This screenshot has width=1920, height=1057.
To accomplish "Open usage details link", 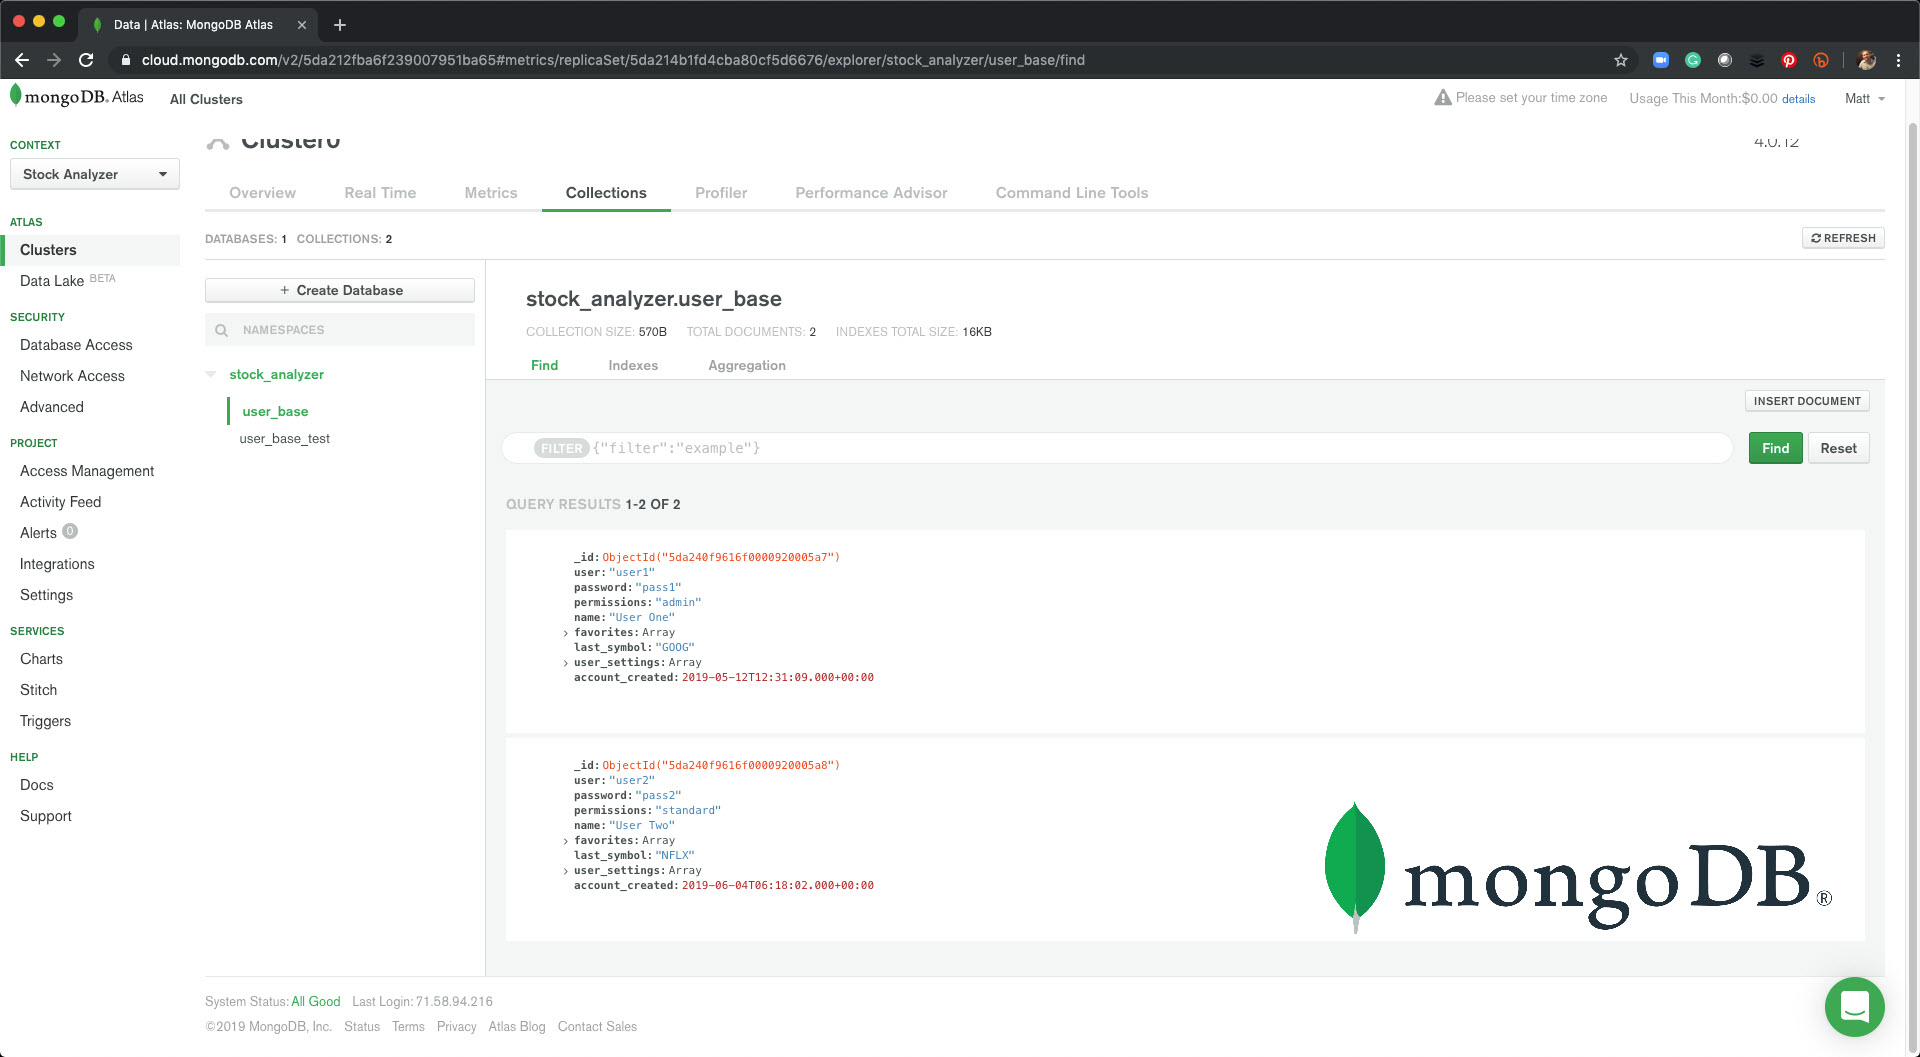I will tap(1798, 99).
